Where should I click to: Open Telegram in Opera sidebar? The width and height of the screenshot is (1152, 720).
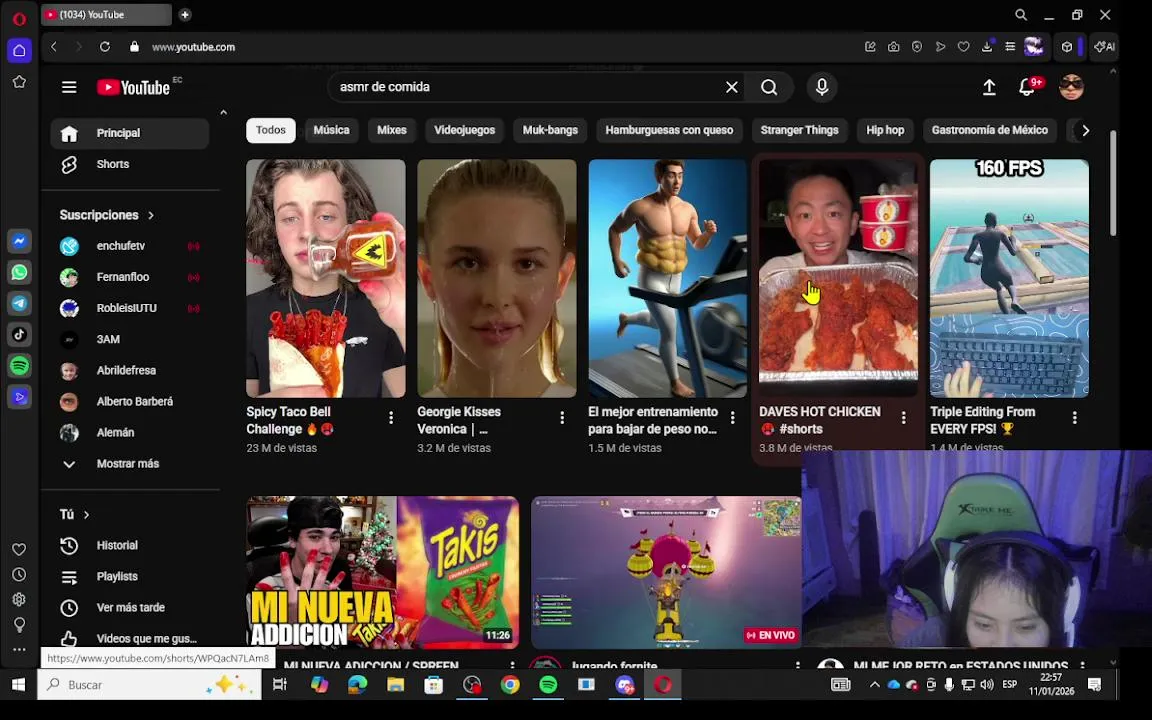(20, 303)
